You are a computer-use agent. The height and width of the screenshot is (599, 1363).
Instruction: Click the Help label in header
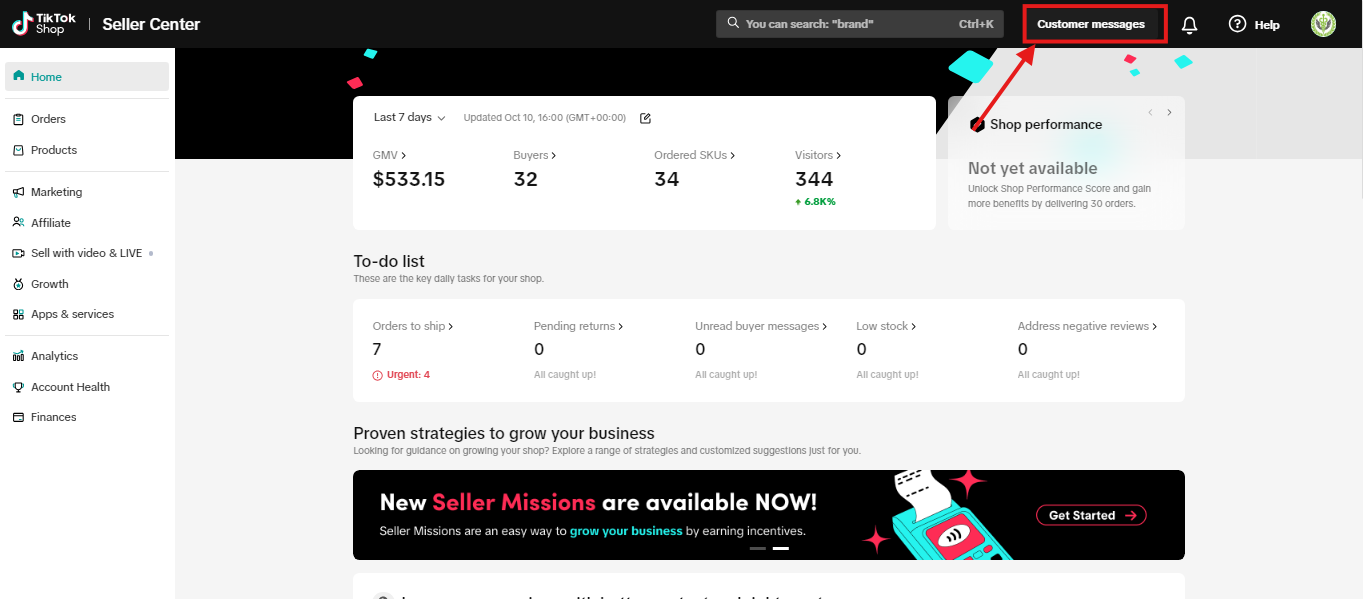(x=1267, y=25)
